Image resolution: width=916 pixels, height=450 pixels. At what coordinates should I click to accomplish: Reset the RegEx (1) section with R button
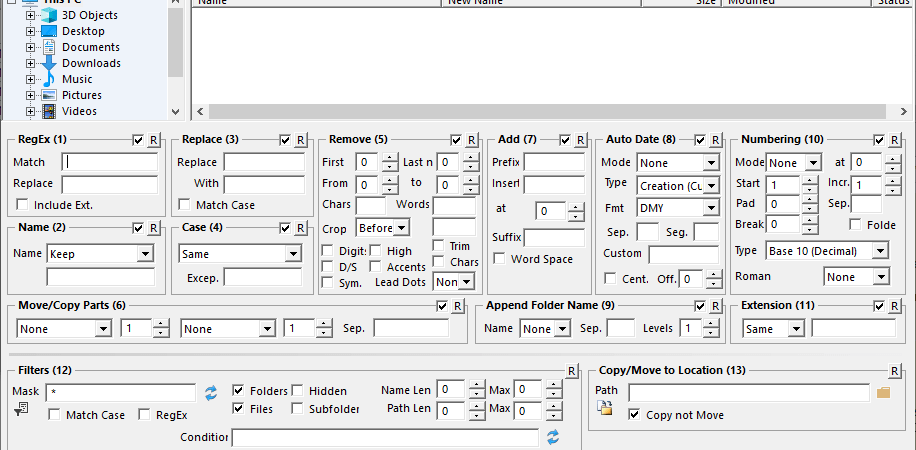[154, 140]
